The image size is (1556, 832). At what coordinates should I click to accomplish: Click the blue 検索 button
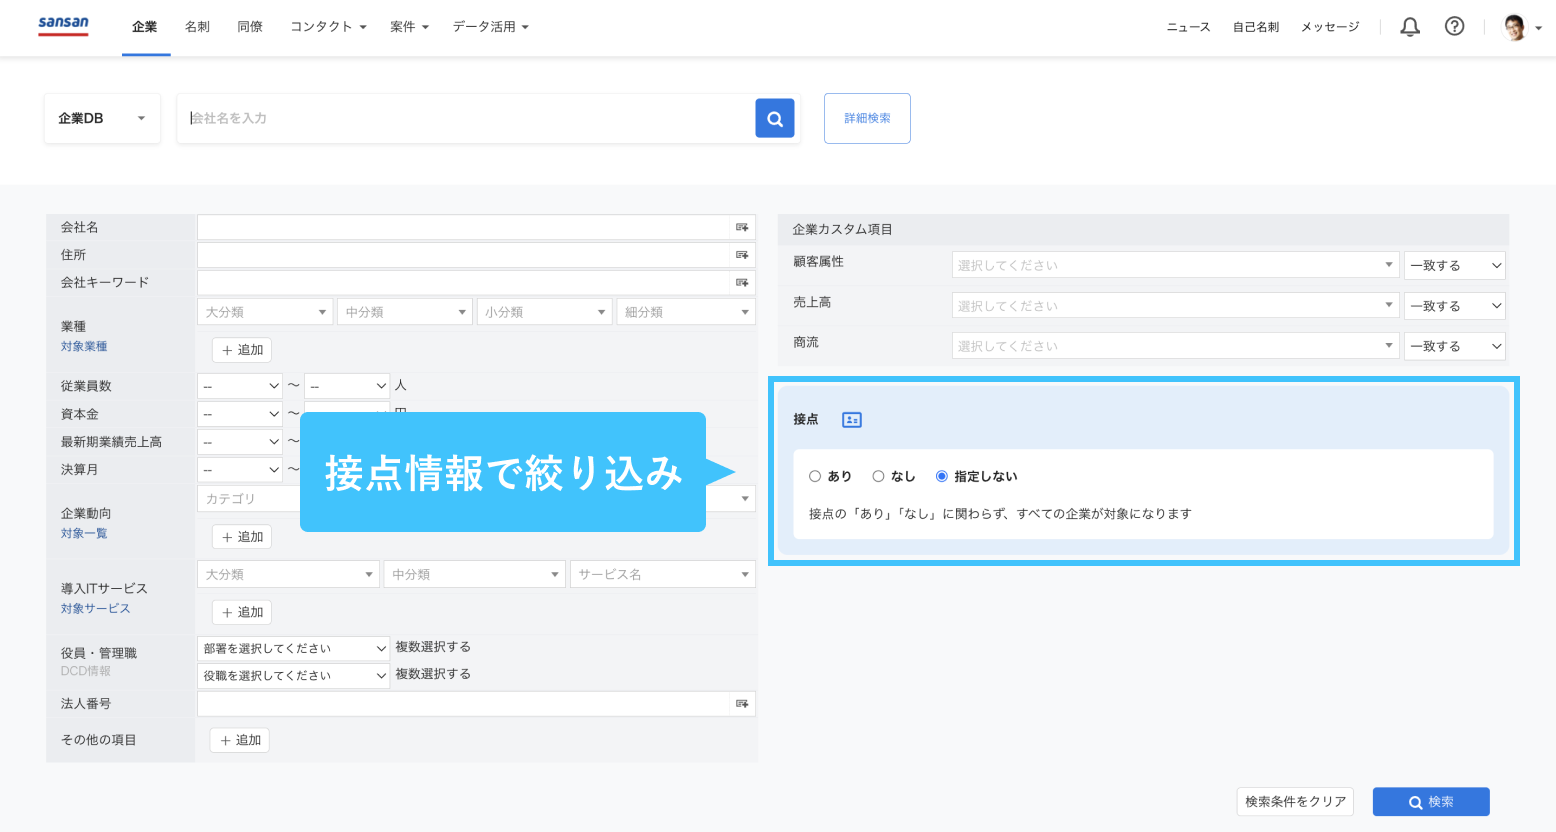(1431, 802)
